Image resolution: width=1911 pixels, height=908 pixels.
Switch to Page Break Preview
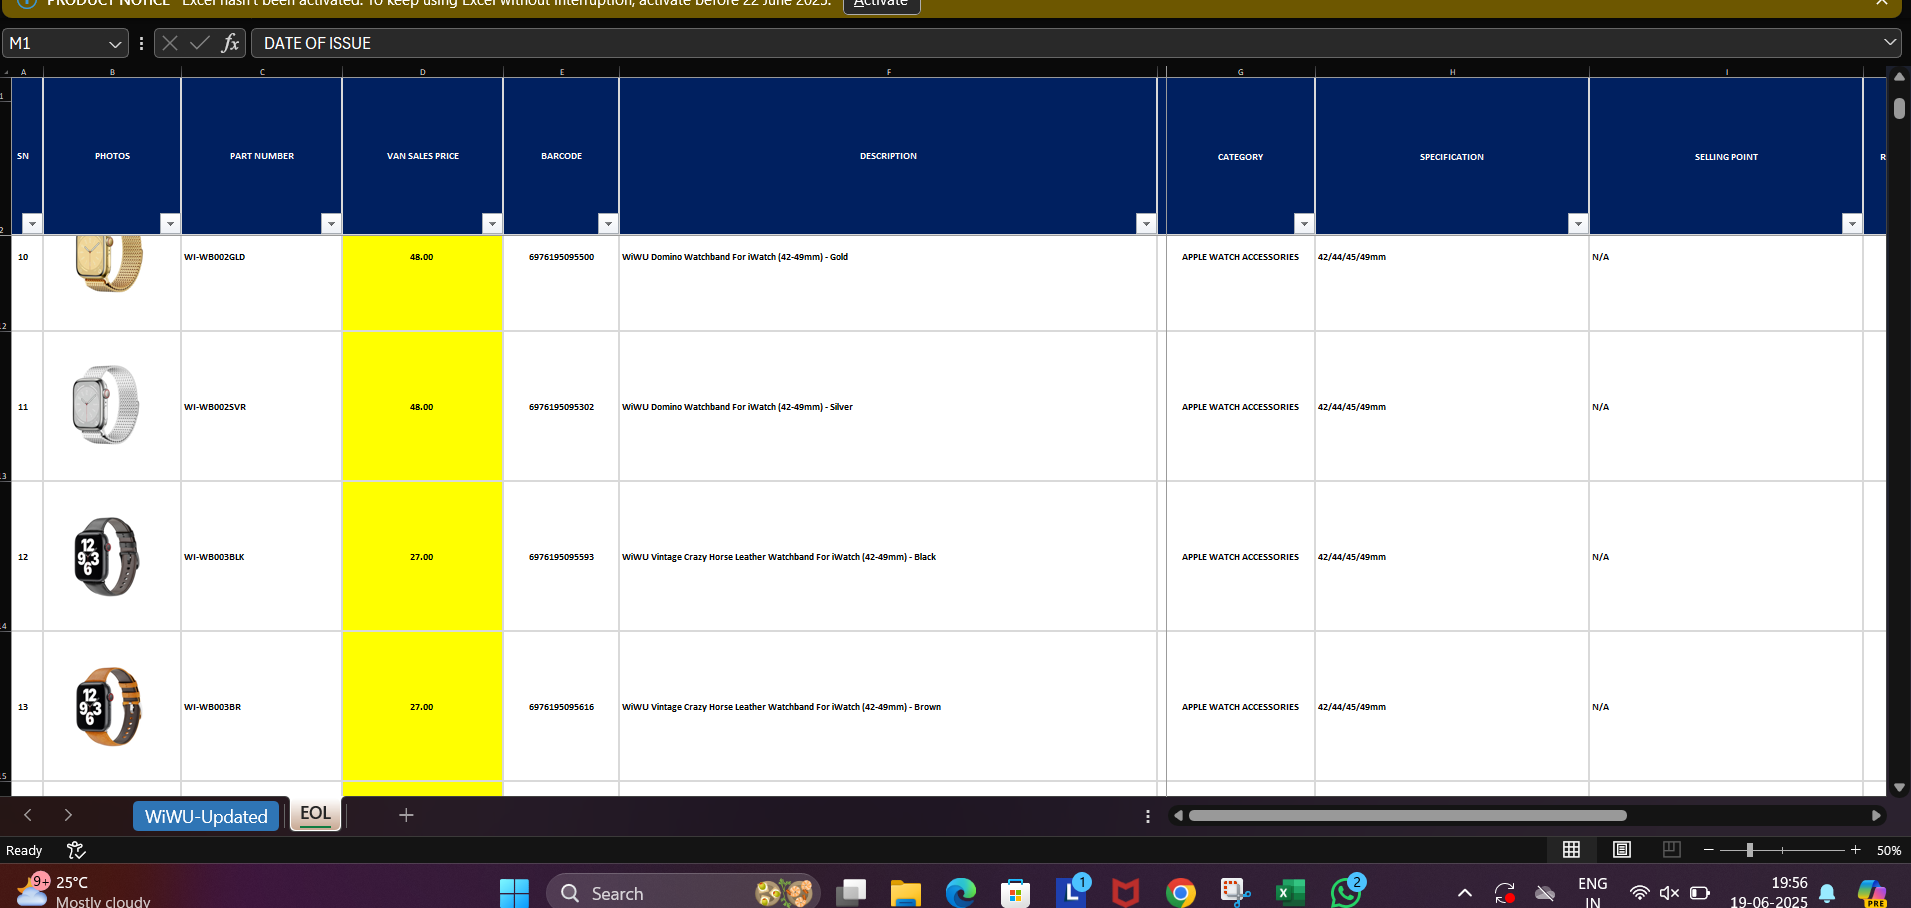[x=1671, y=849]
